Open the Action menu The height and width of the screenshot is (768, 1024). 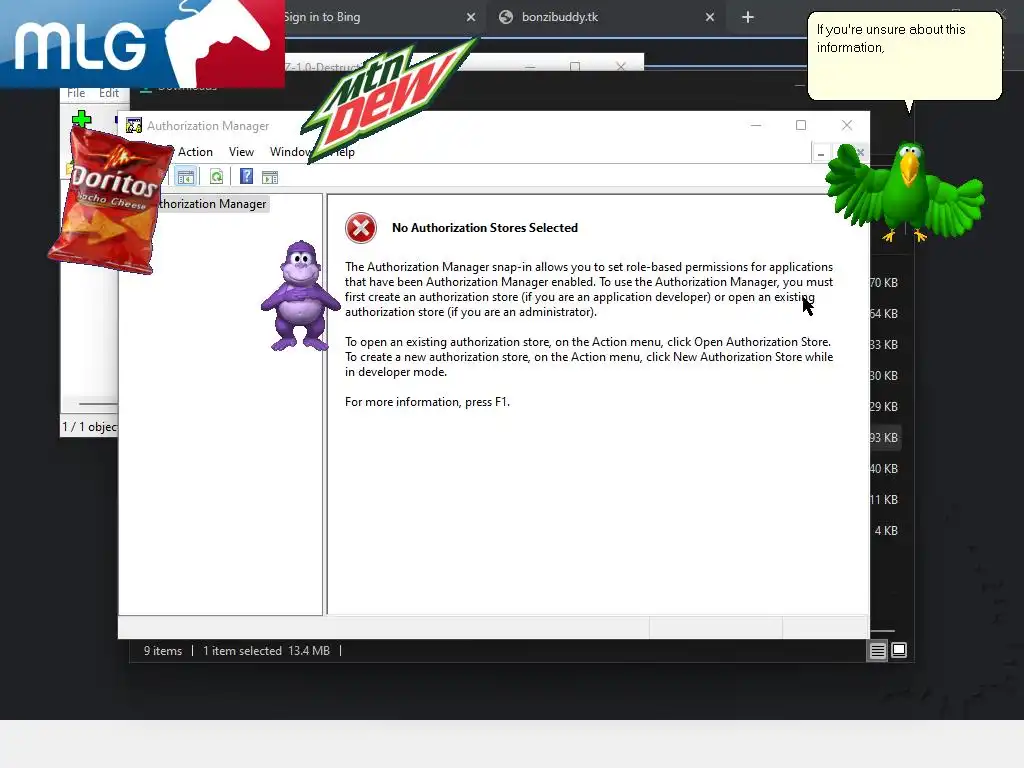(195, 152)
